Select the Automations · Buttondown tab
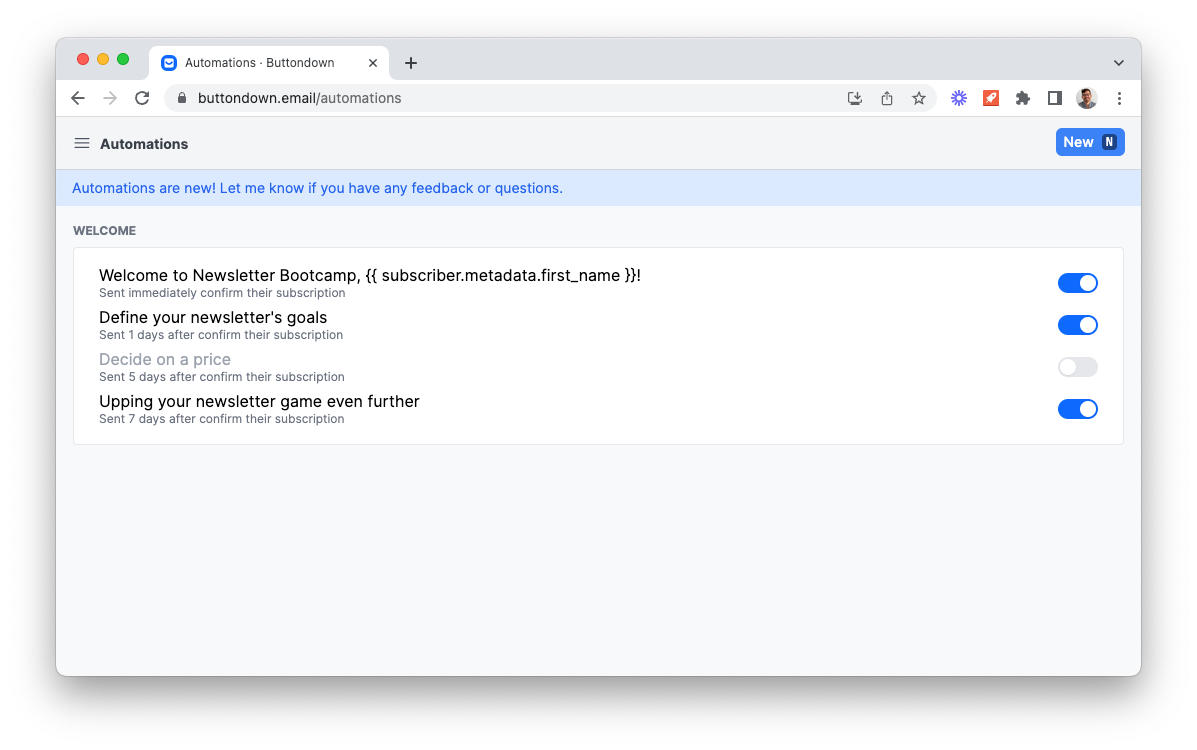 [x=260, y=62]
